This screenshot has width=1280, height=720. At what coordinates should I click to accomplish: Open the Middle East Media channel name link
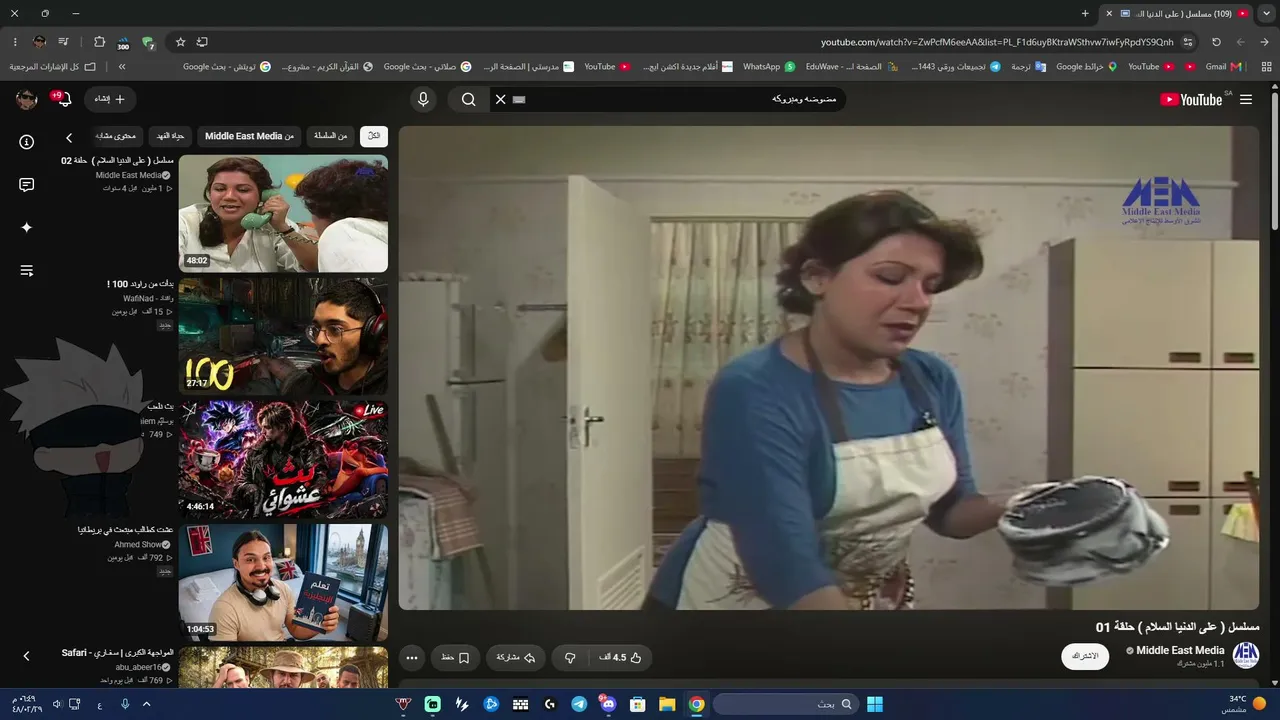coord(1180,650)
